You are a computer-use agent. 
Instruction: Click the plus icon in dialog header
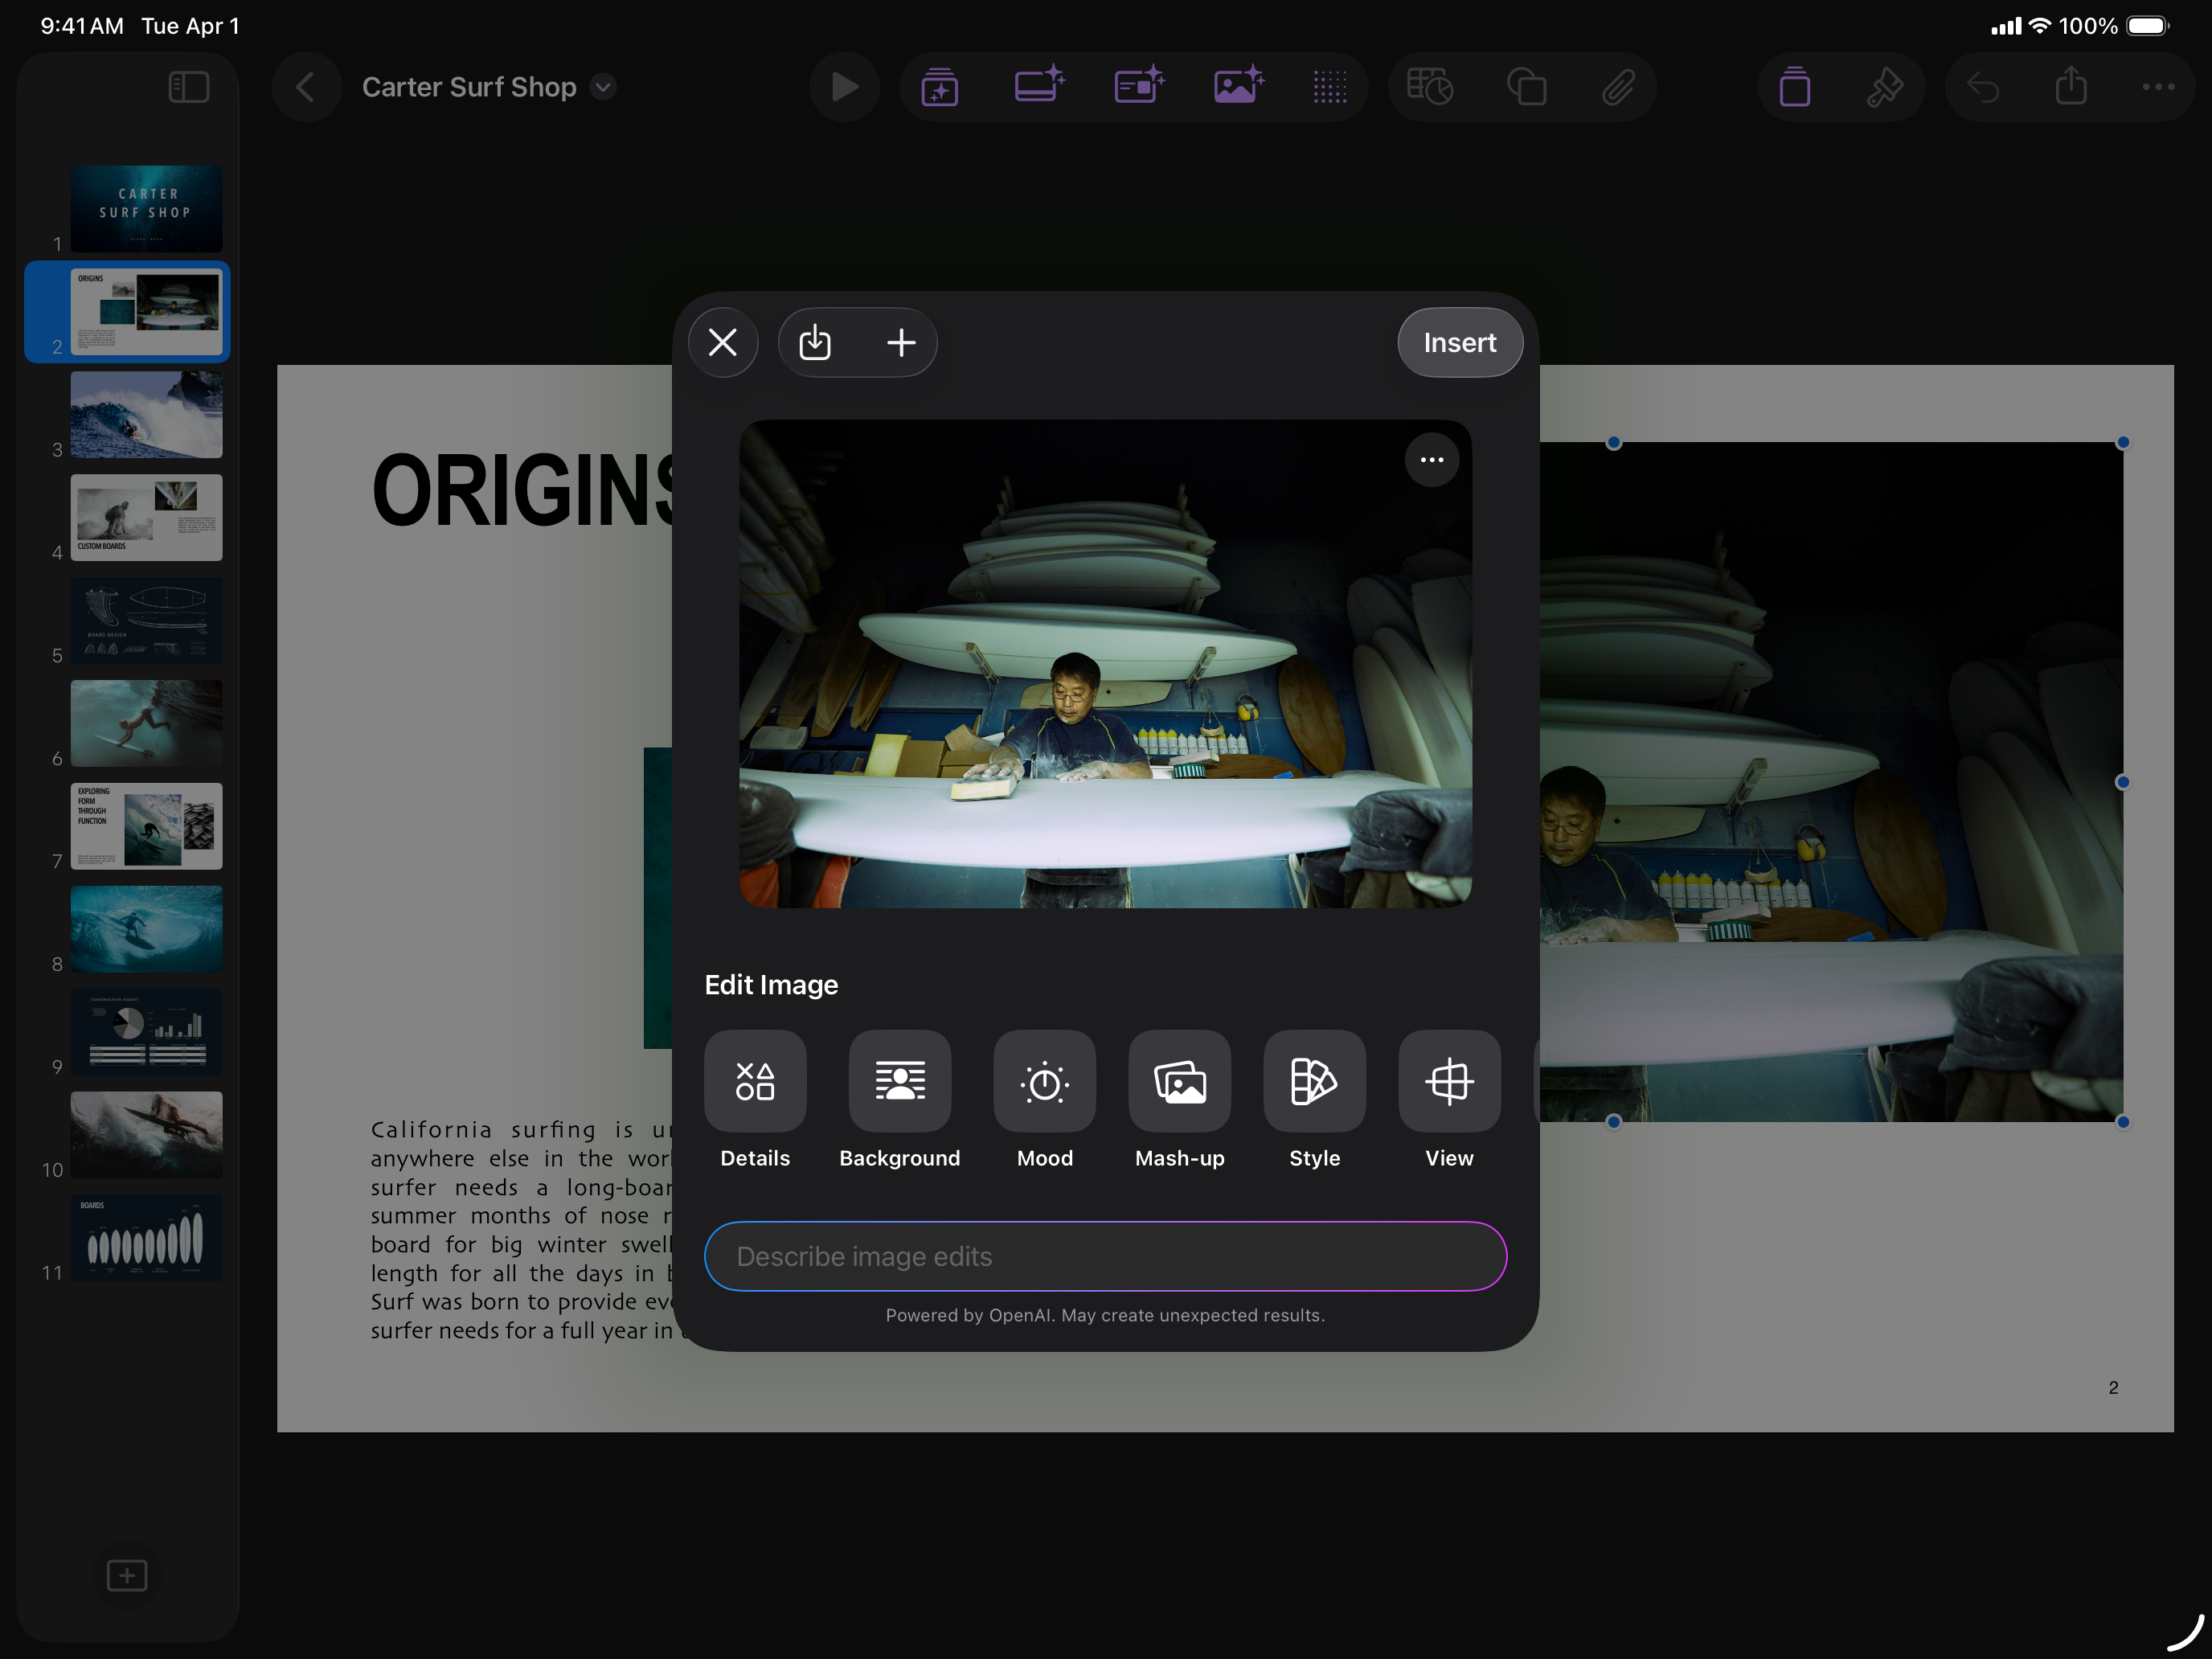click(x=901, y=343)
